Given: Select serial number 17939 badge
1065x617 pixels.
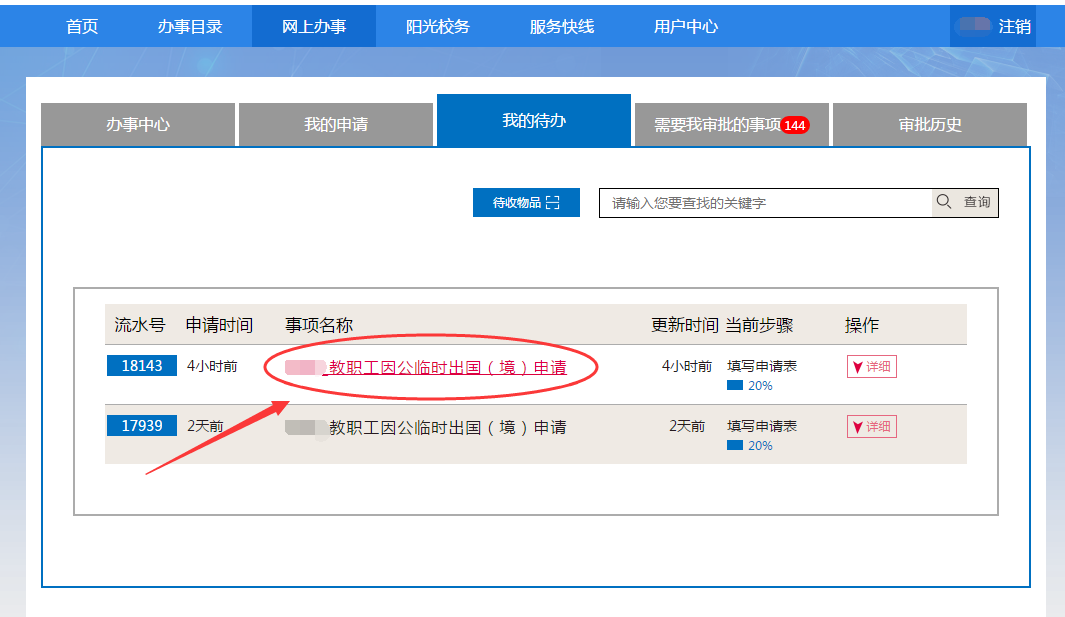Looking at the screenshot, I should point(142,426).
